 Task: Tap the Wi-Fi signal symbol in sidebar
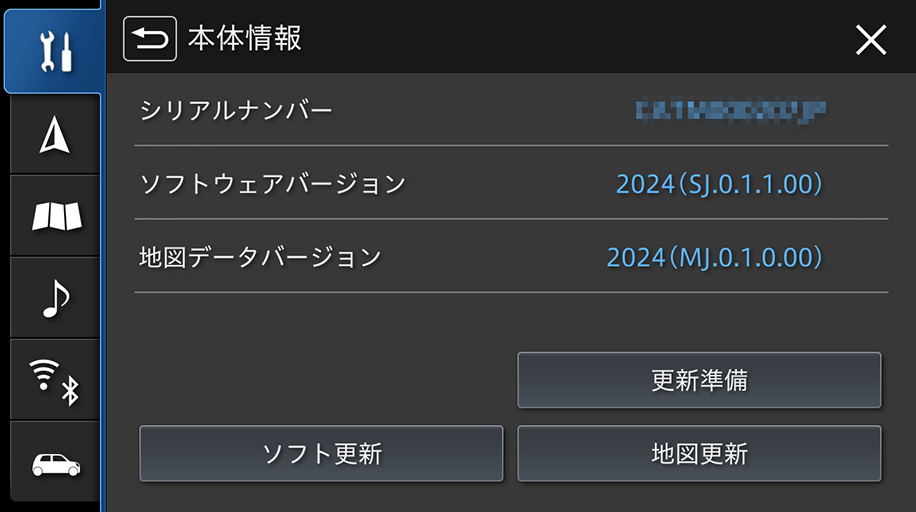pyautogui.click(x=44, y=374)
